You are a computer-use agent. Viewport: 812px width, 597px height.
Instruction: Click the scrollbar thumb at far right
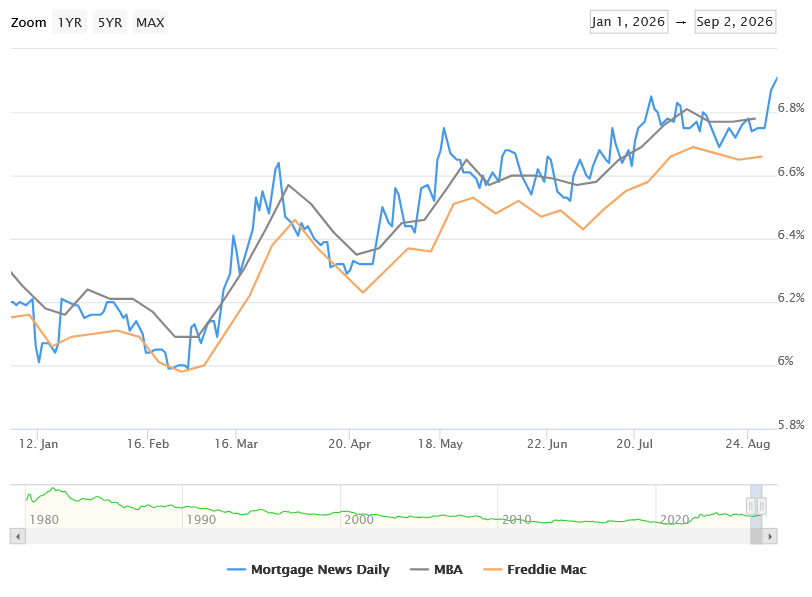756,536
